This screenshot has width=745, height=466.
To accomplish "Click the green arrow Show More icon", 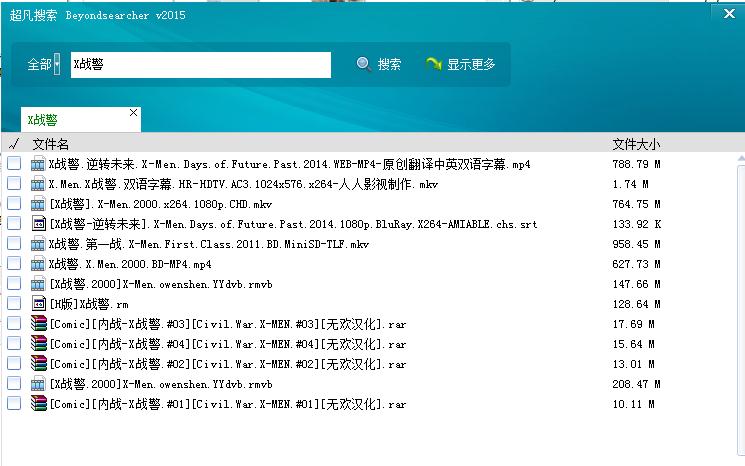I will pos(433,64).
